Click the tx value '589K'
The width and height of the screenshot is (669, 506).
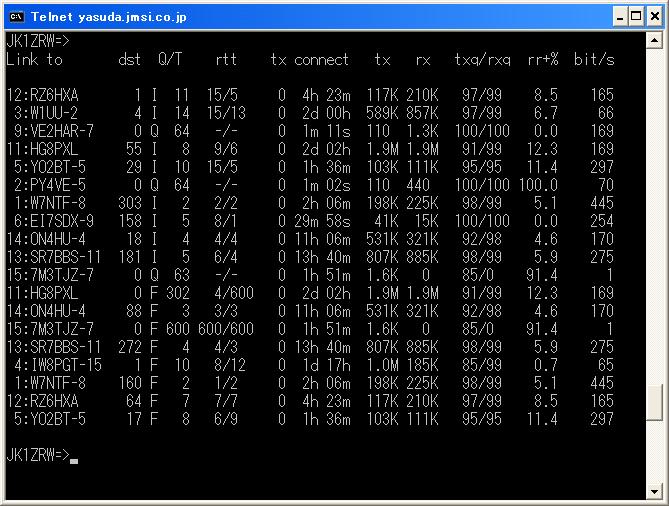(x=382, y=113)
